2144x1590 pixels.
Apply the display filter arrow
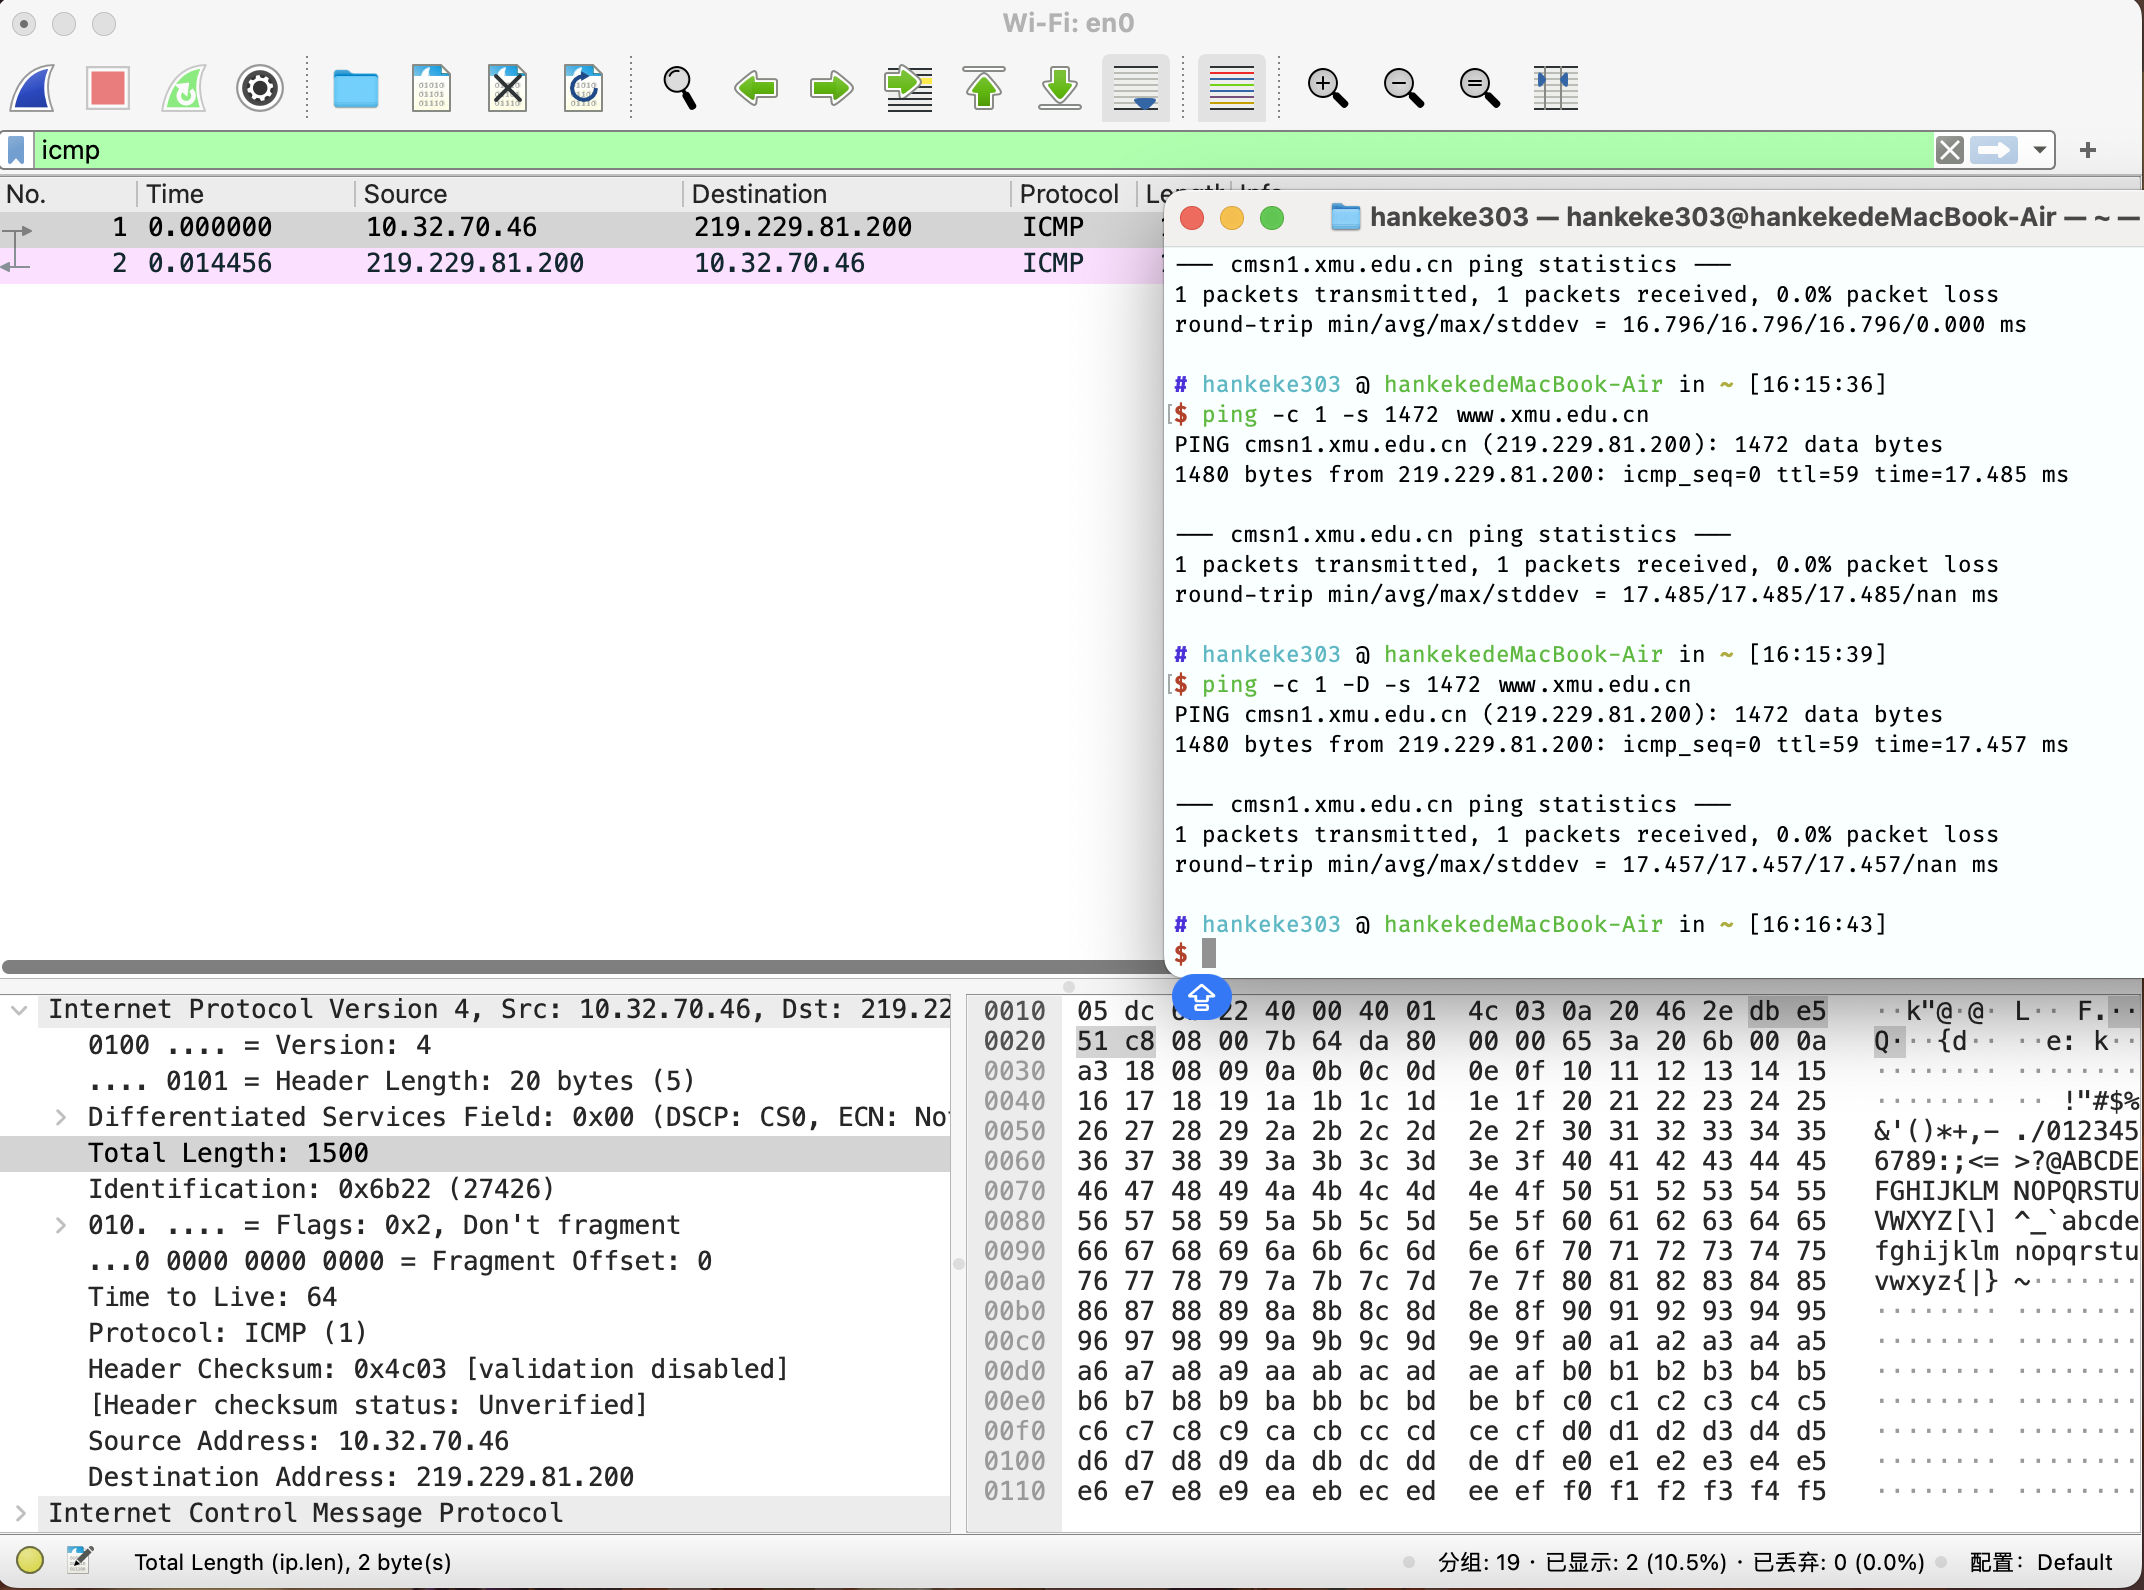(x=1994, y=150)
